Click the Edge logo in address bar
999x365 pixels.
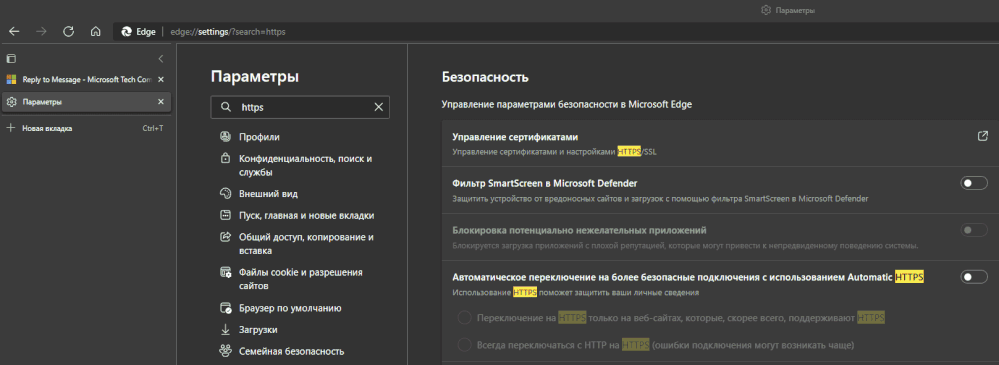click(126, 31)
